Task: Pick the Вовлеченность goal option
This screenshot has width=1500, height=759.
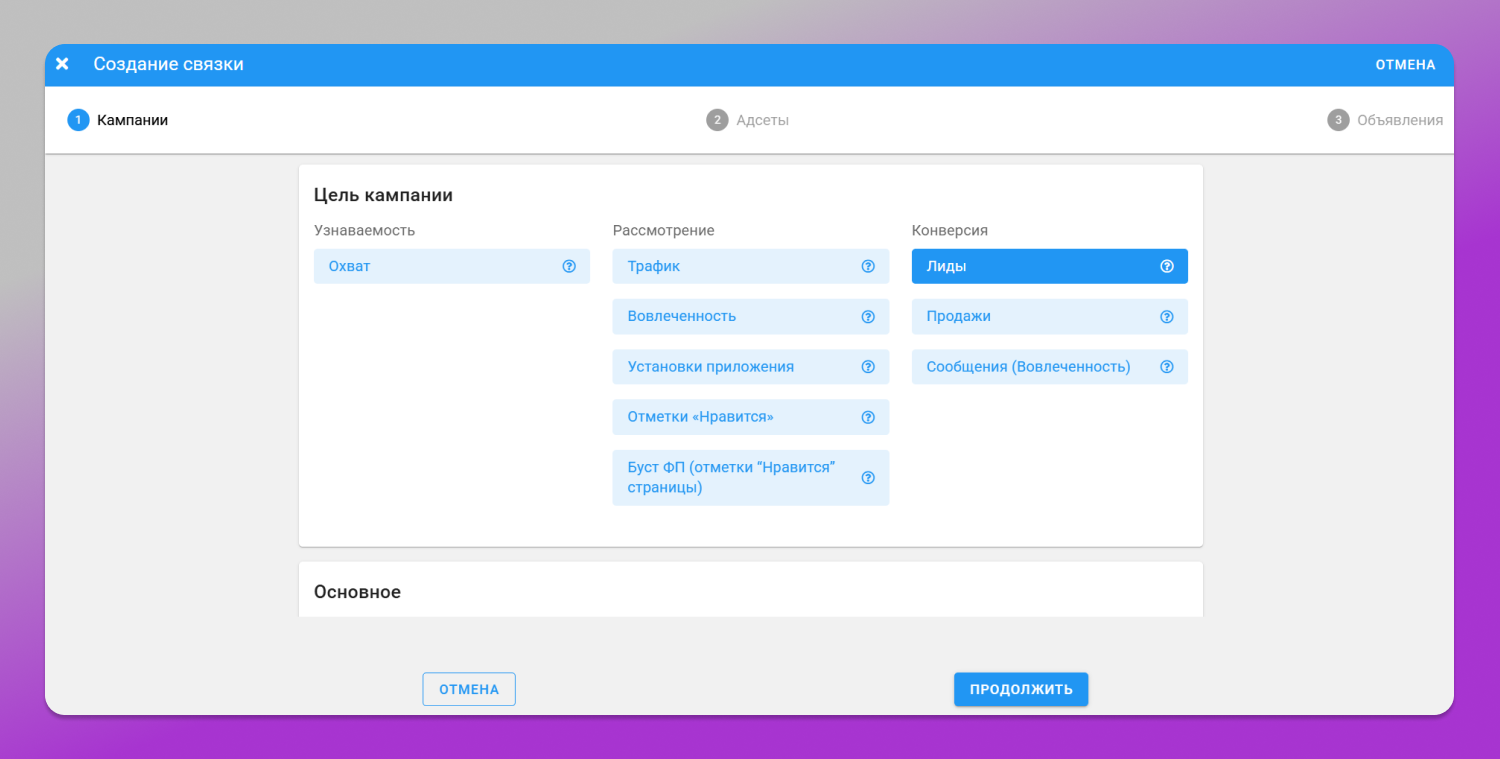Action: pos(751,317)
